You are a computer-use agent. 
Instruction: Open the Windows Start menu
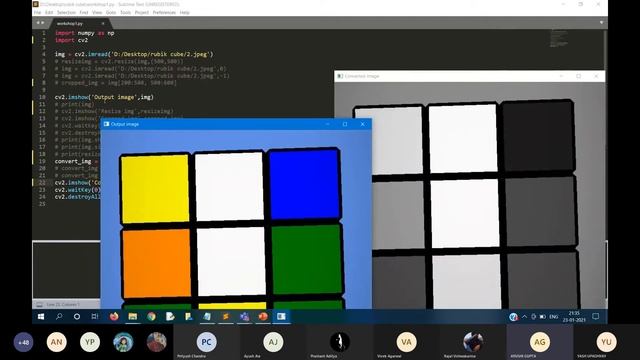coord(41,316)
